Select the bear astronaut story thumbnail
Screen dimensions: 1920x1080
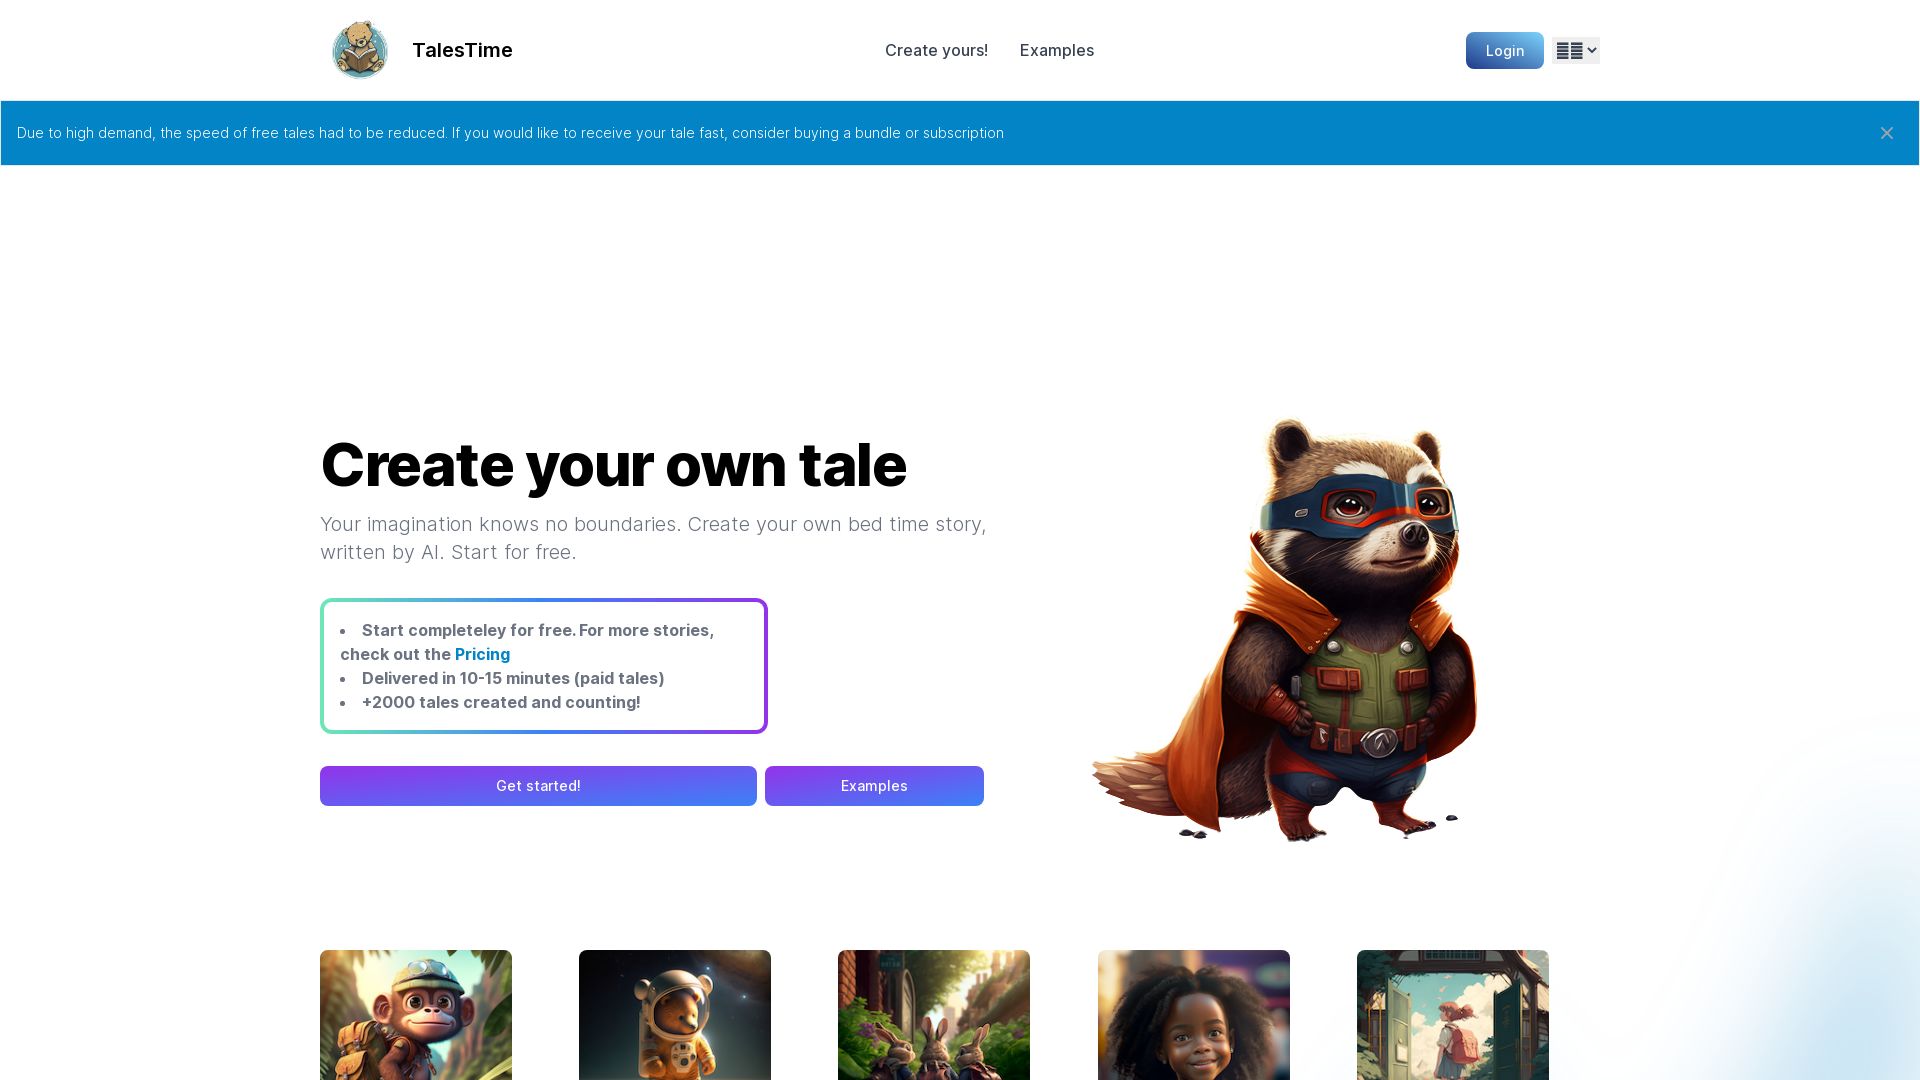674,1015
